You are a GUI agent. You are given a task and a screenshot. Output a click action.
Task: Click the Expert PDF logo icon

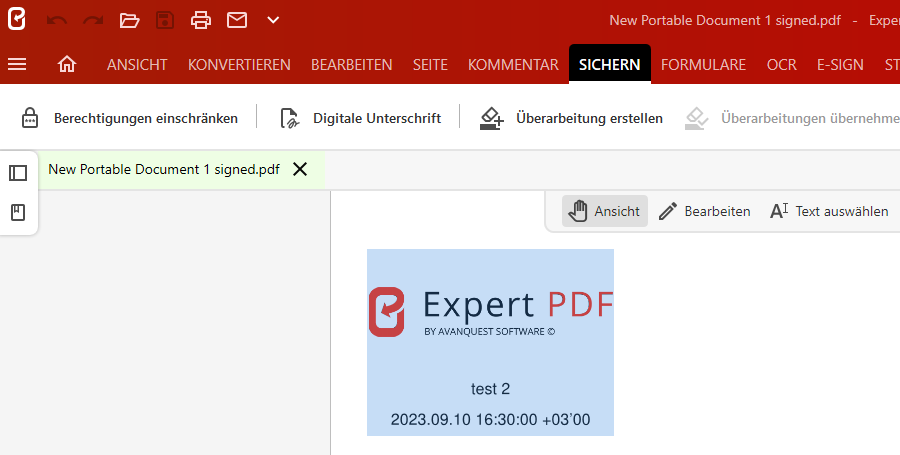pyautogui.click(x=17, y=19)
